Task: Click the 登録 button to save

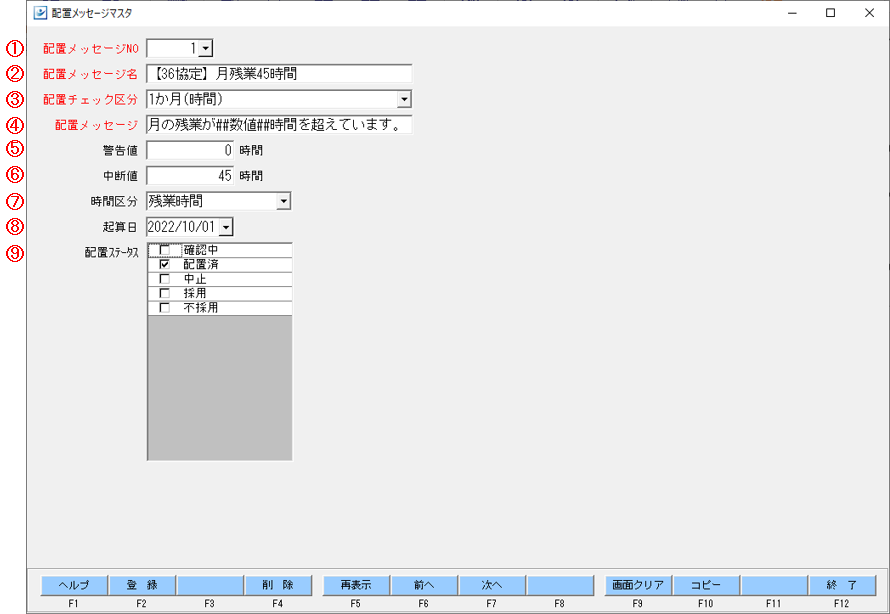Action: point(142,585)
